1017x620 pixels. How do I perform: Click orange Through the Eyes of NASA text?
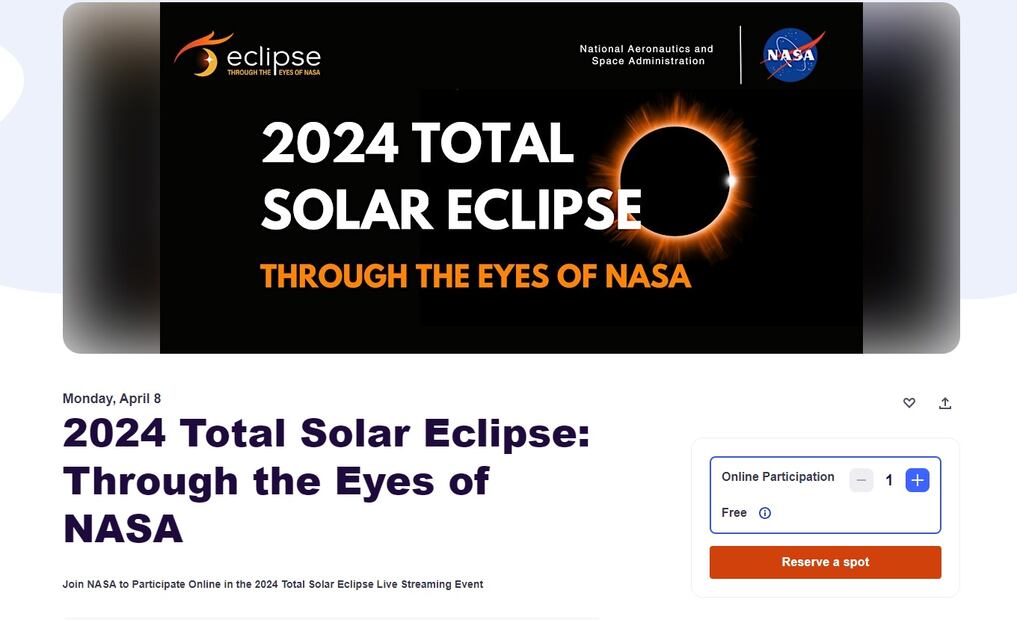[x=475, y=276]
